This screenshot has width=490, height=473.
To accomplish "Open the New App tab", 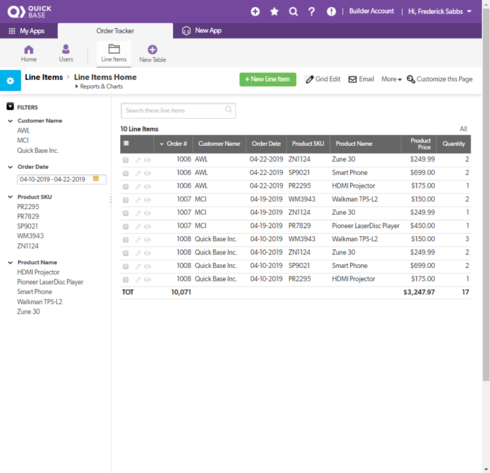I will 202,31.
